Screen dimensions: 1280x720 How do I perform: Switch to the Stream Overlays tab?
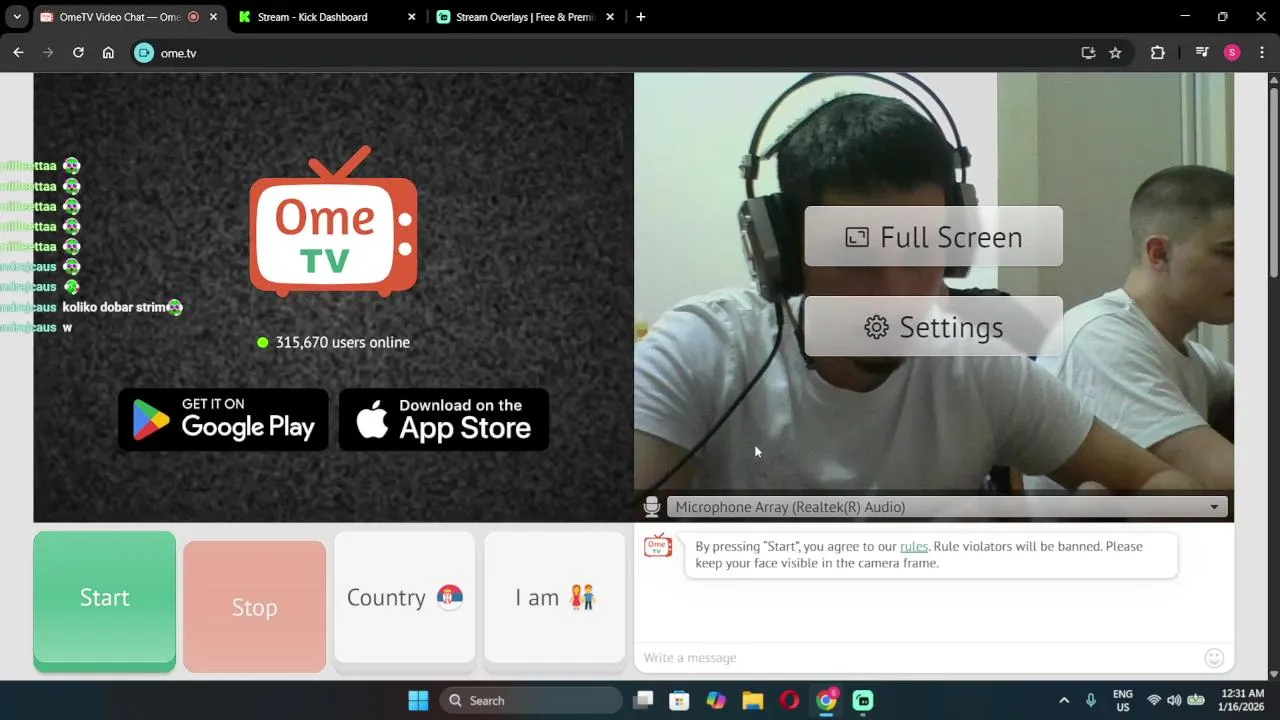pyautogui.click(x=526, y=17)
